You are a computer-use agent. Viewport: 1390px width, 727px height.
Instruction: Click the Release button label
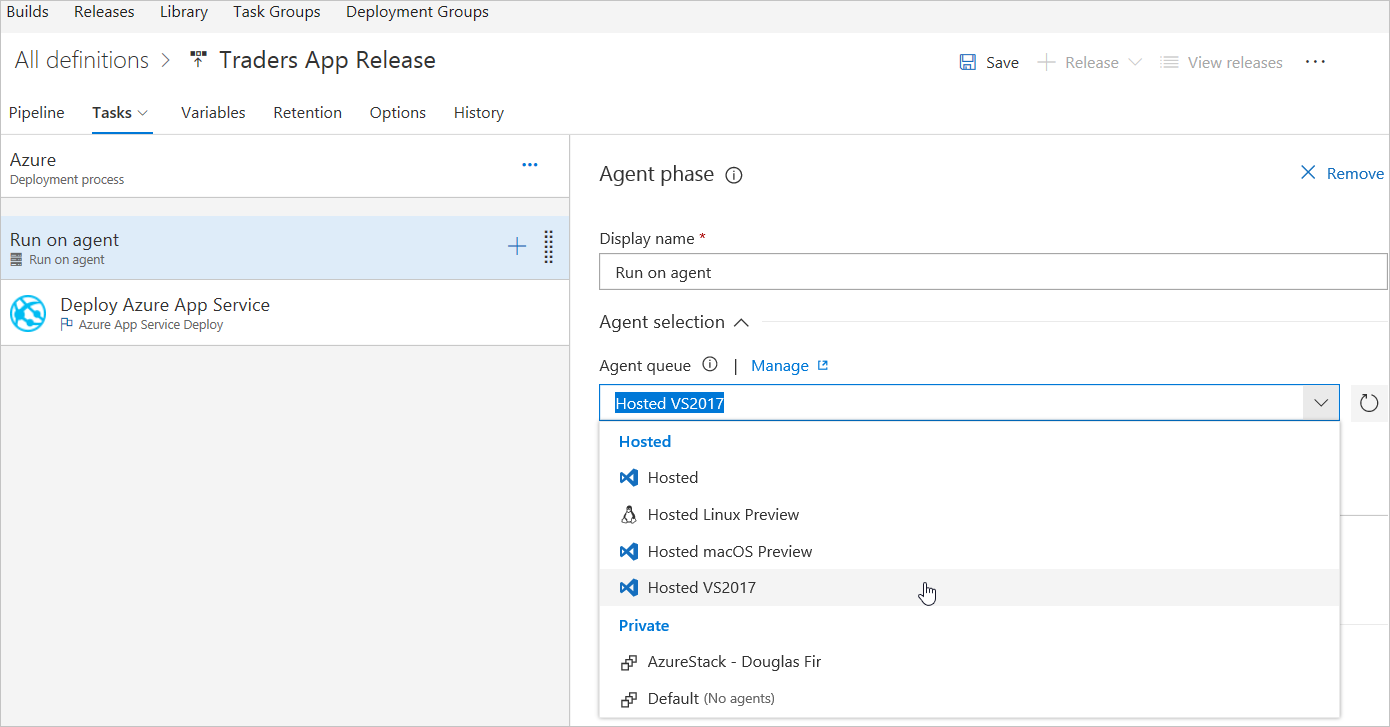(1092, 62)
